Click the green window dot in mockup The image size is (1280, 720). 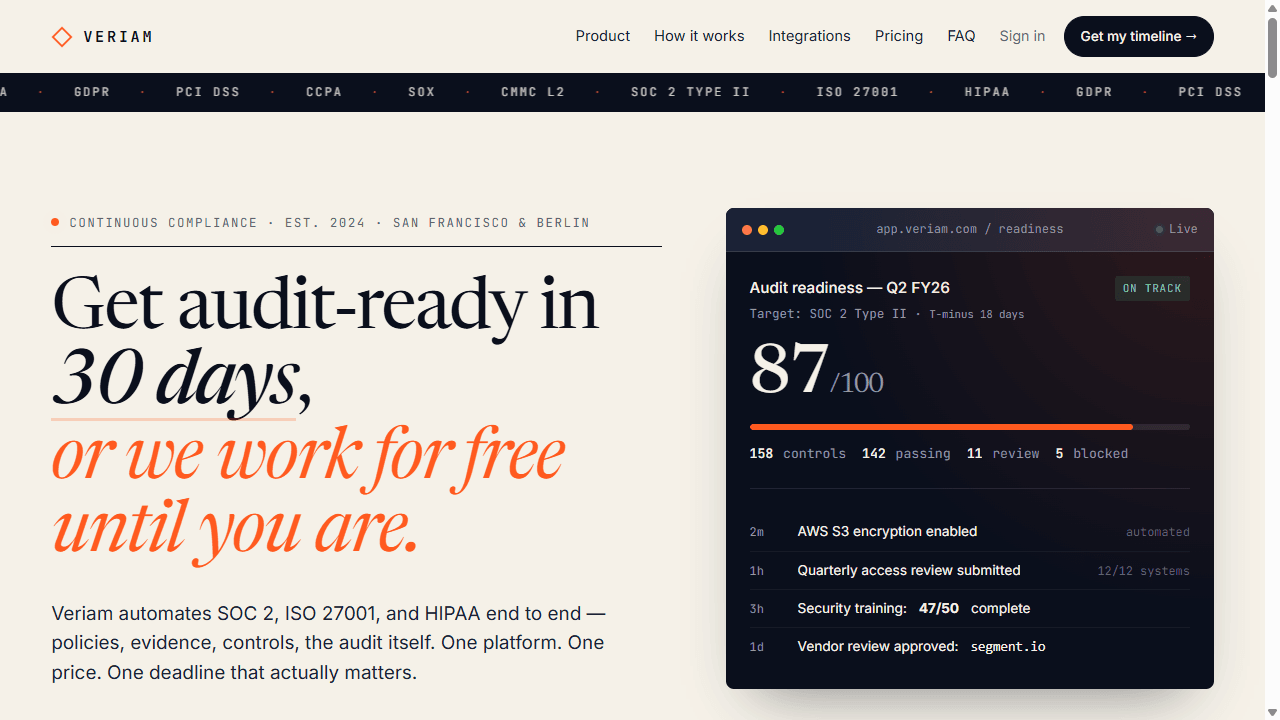pyautogui.click(x=779, y=230)
